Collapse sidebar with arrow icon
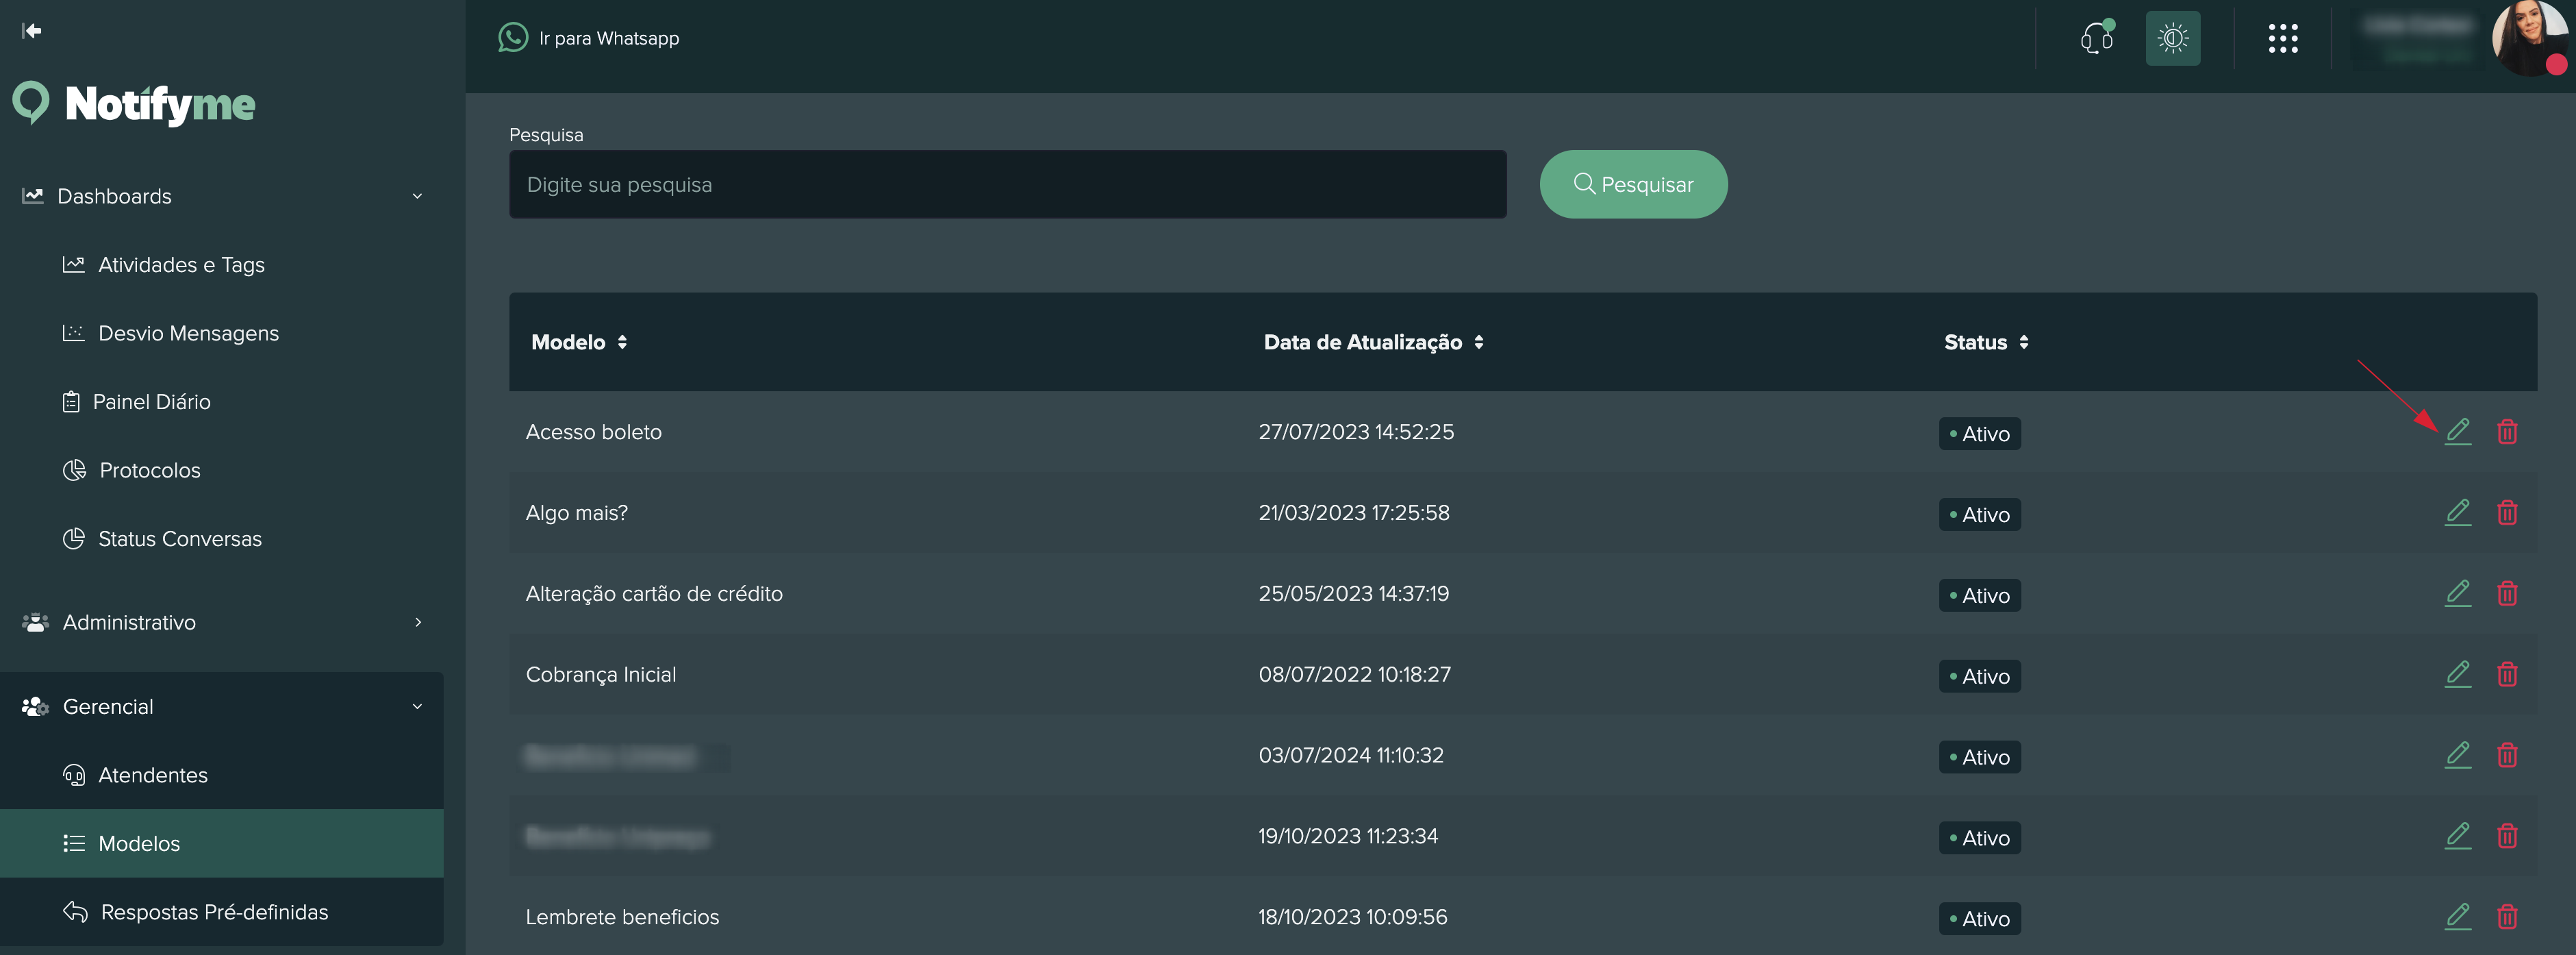 (x=32, y=31)
